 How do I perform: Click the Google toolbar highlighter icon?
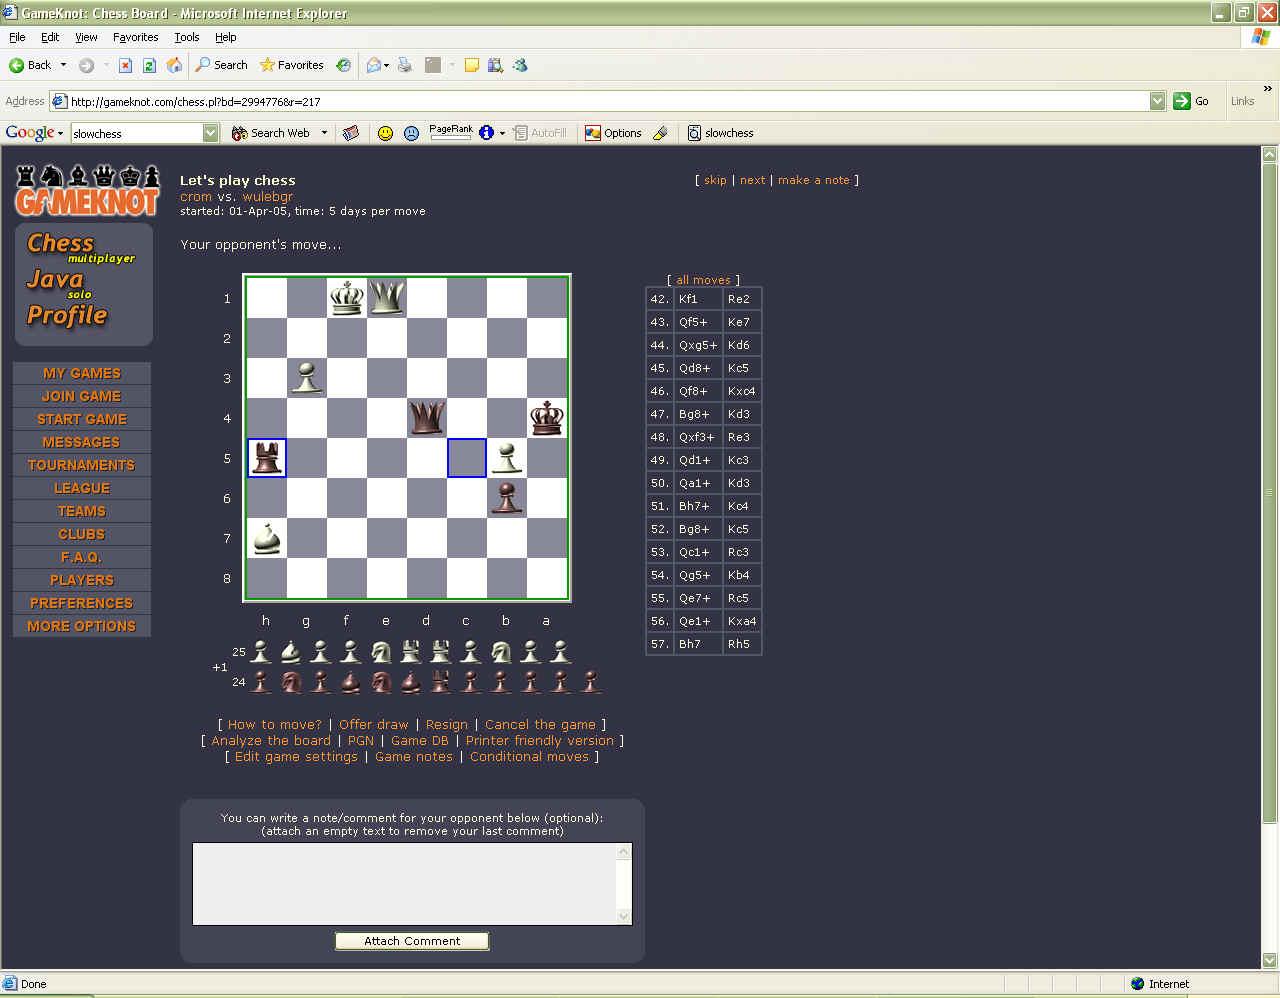[x=660, y=133]
